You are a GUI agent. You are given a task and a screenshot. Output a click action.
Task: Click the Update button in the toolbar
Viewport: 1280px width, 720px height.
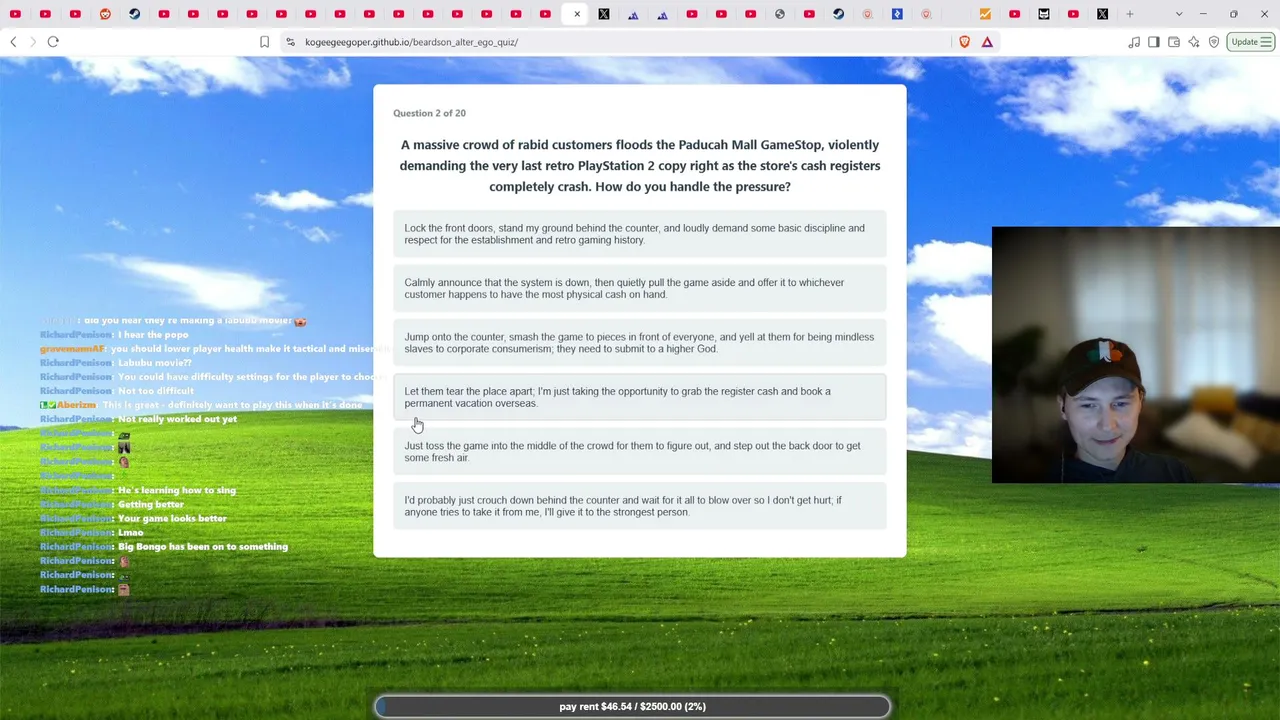1251,42
